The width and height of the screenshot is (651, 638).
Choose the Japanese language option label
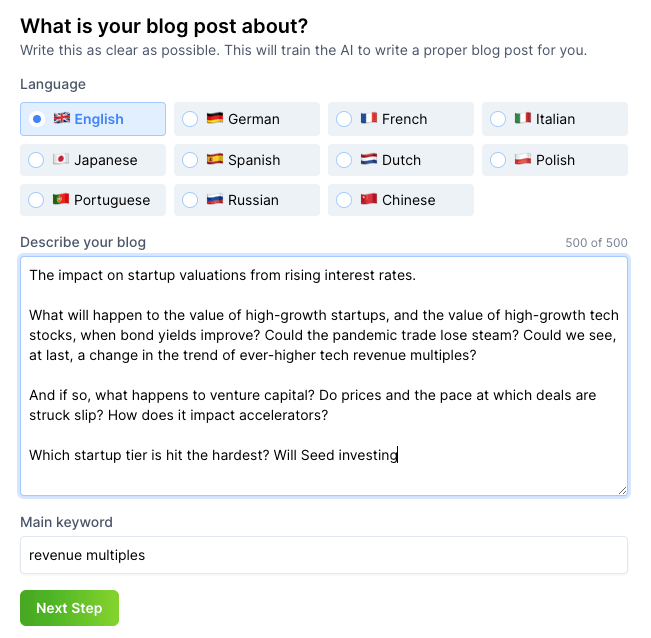pos(106,160)
